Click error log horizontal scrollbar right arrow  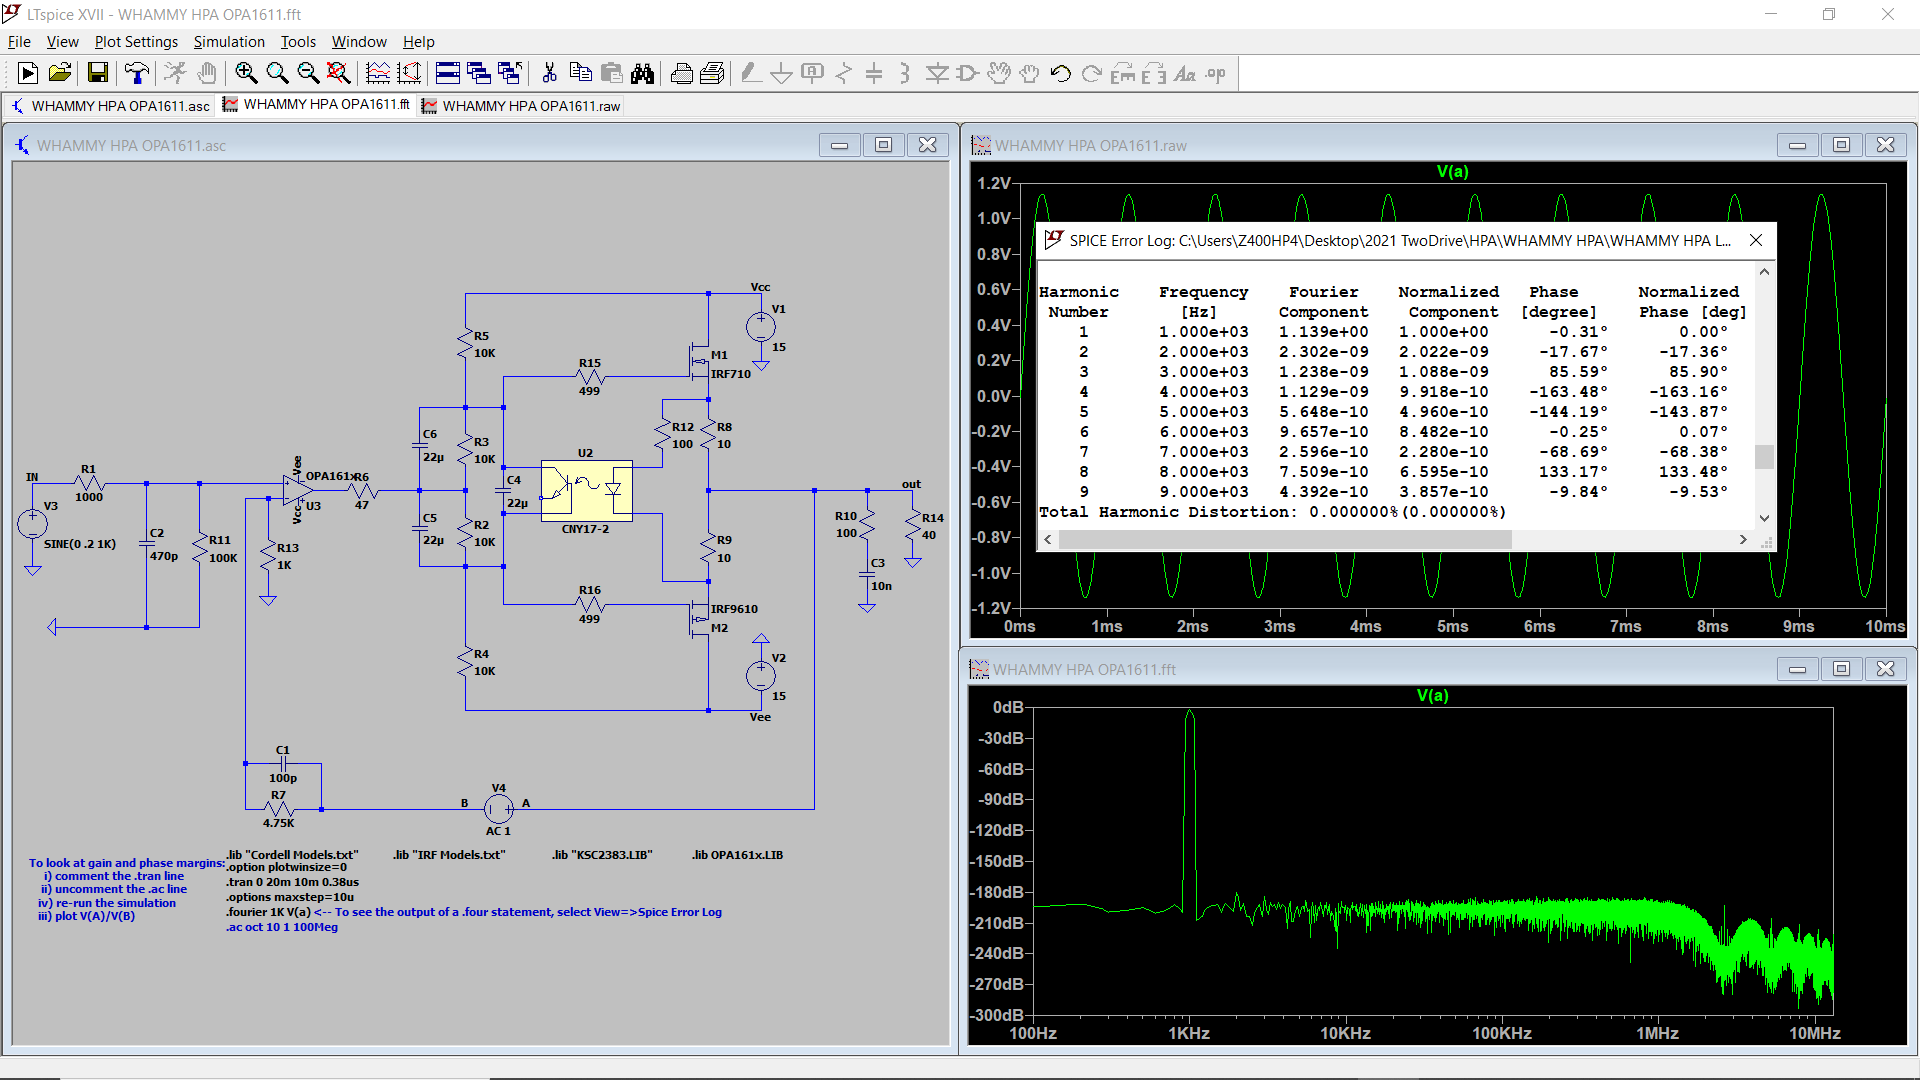[x=1743, y=539]
